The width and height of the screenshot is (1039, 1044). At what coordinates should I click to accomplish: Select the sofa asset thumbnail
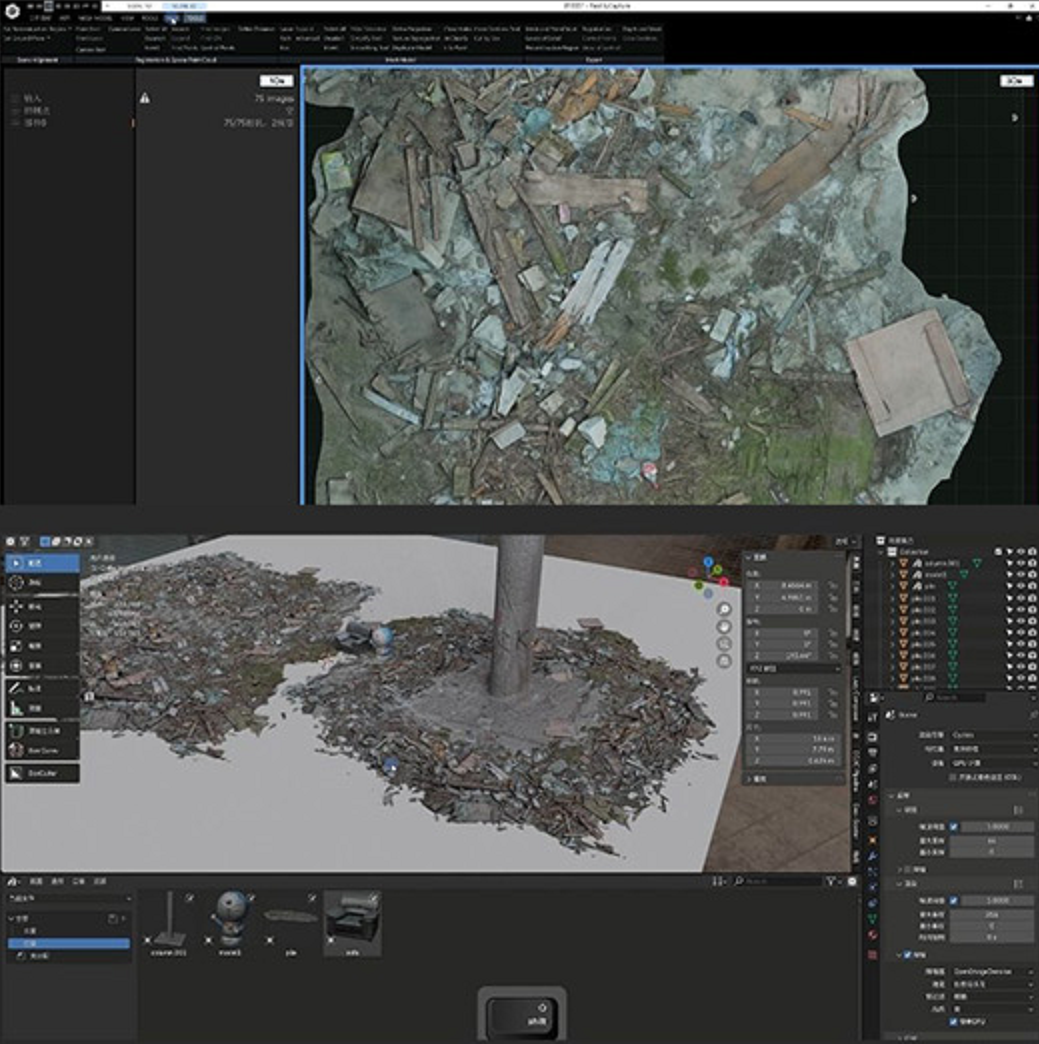point(352,921)
